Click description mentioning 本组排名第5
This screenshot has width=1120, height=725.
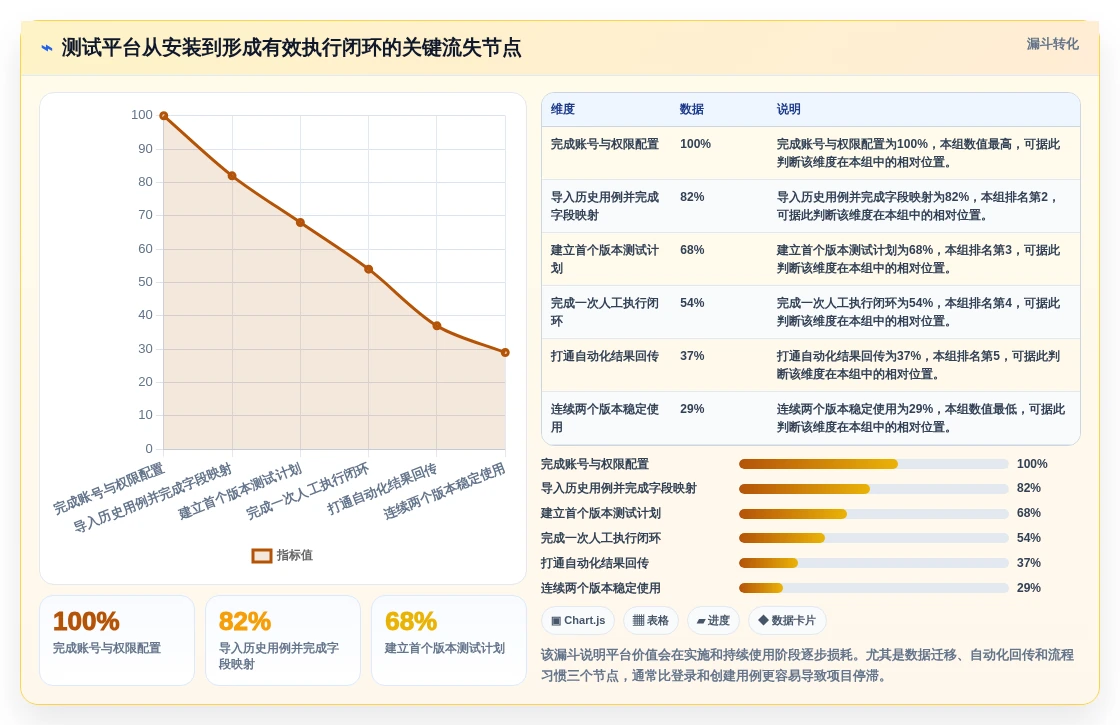click(919, 365)
